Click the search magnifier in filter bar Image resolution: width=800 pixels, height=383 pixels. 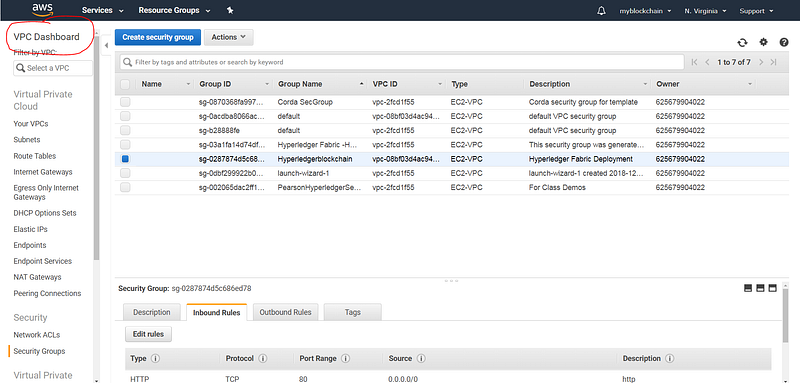tap(128, 62)
